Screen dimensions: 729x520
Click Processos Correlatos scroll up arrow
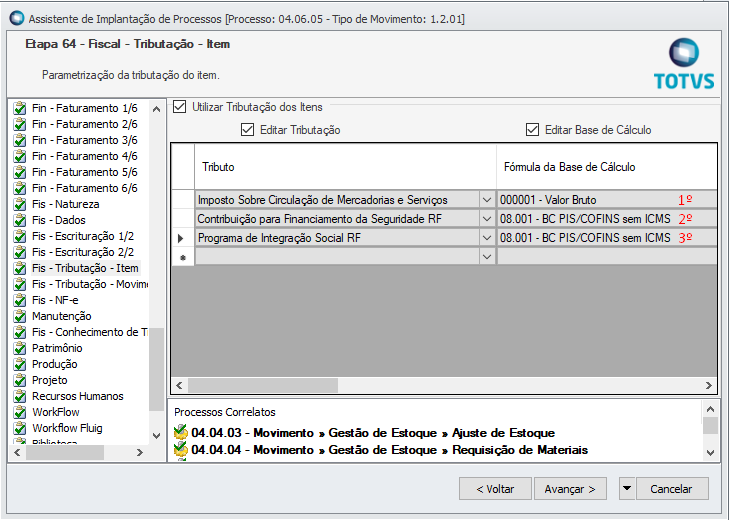coord(710,409)
